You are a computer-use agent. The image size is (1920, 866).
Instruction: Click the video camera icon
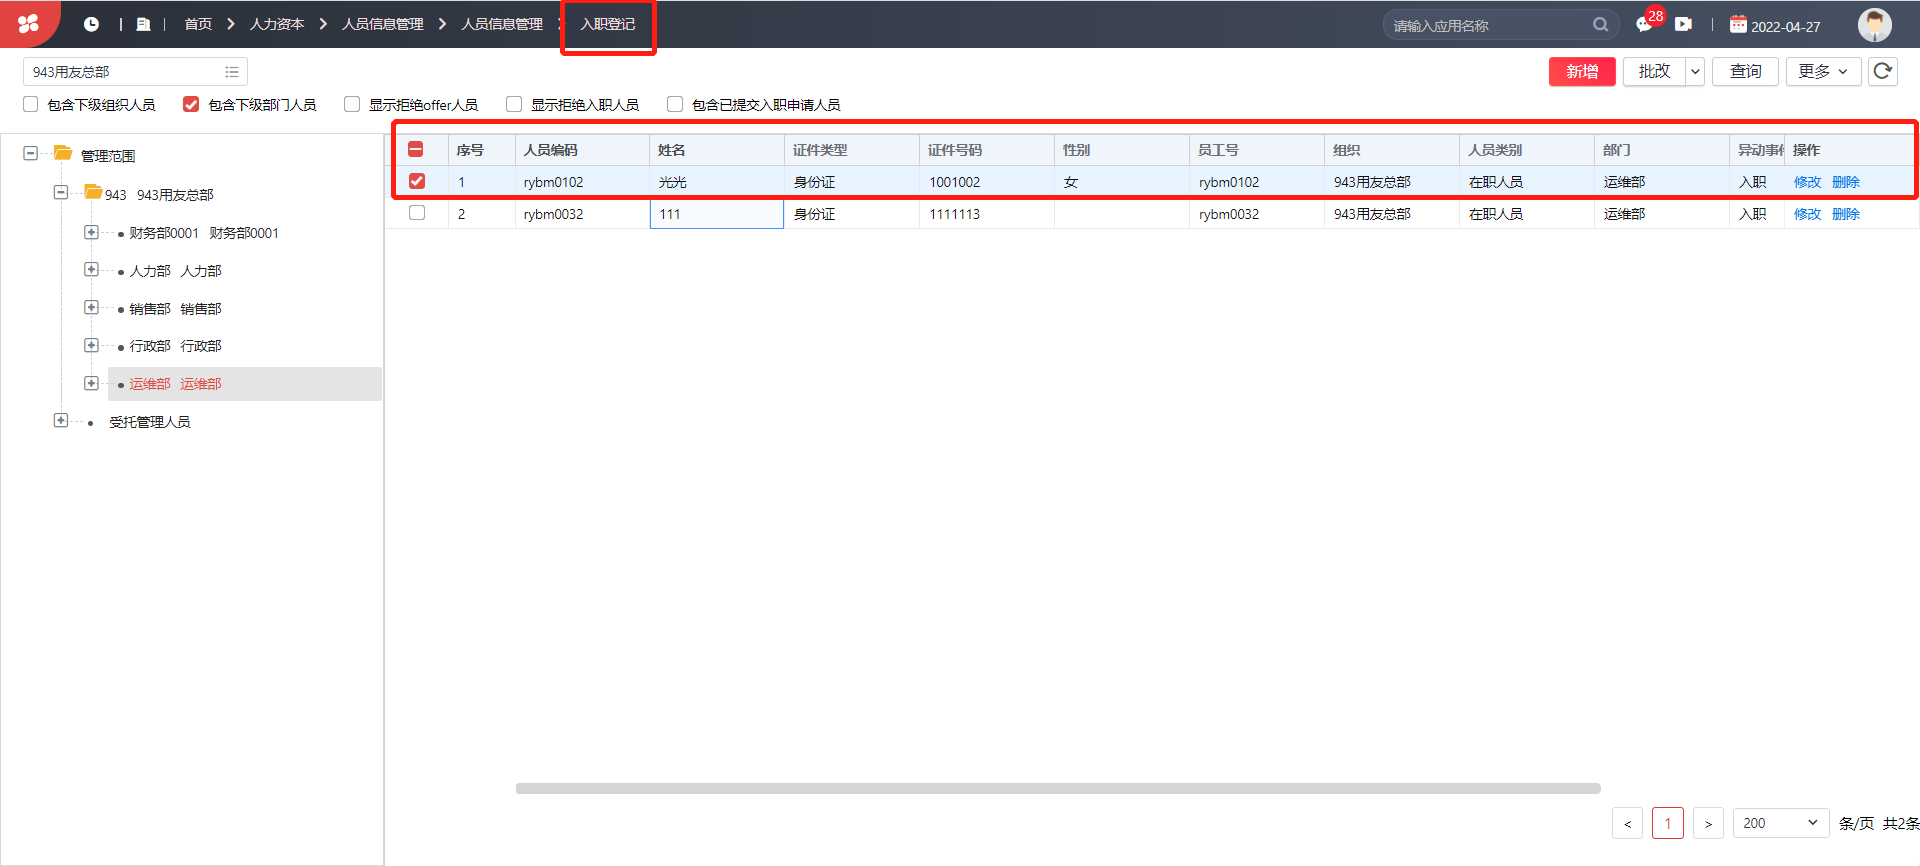[1684, 24]
